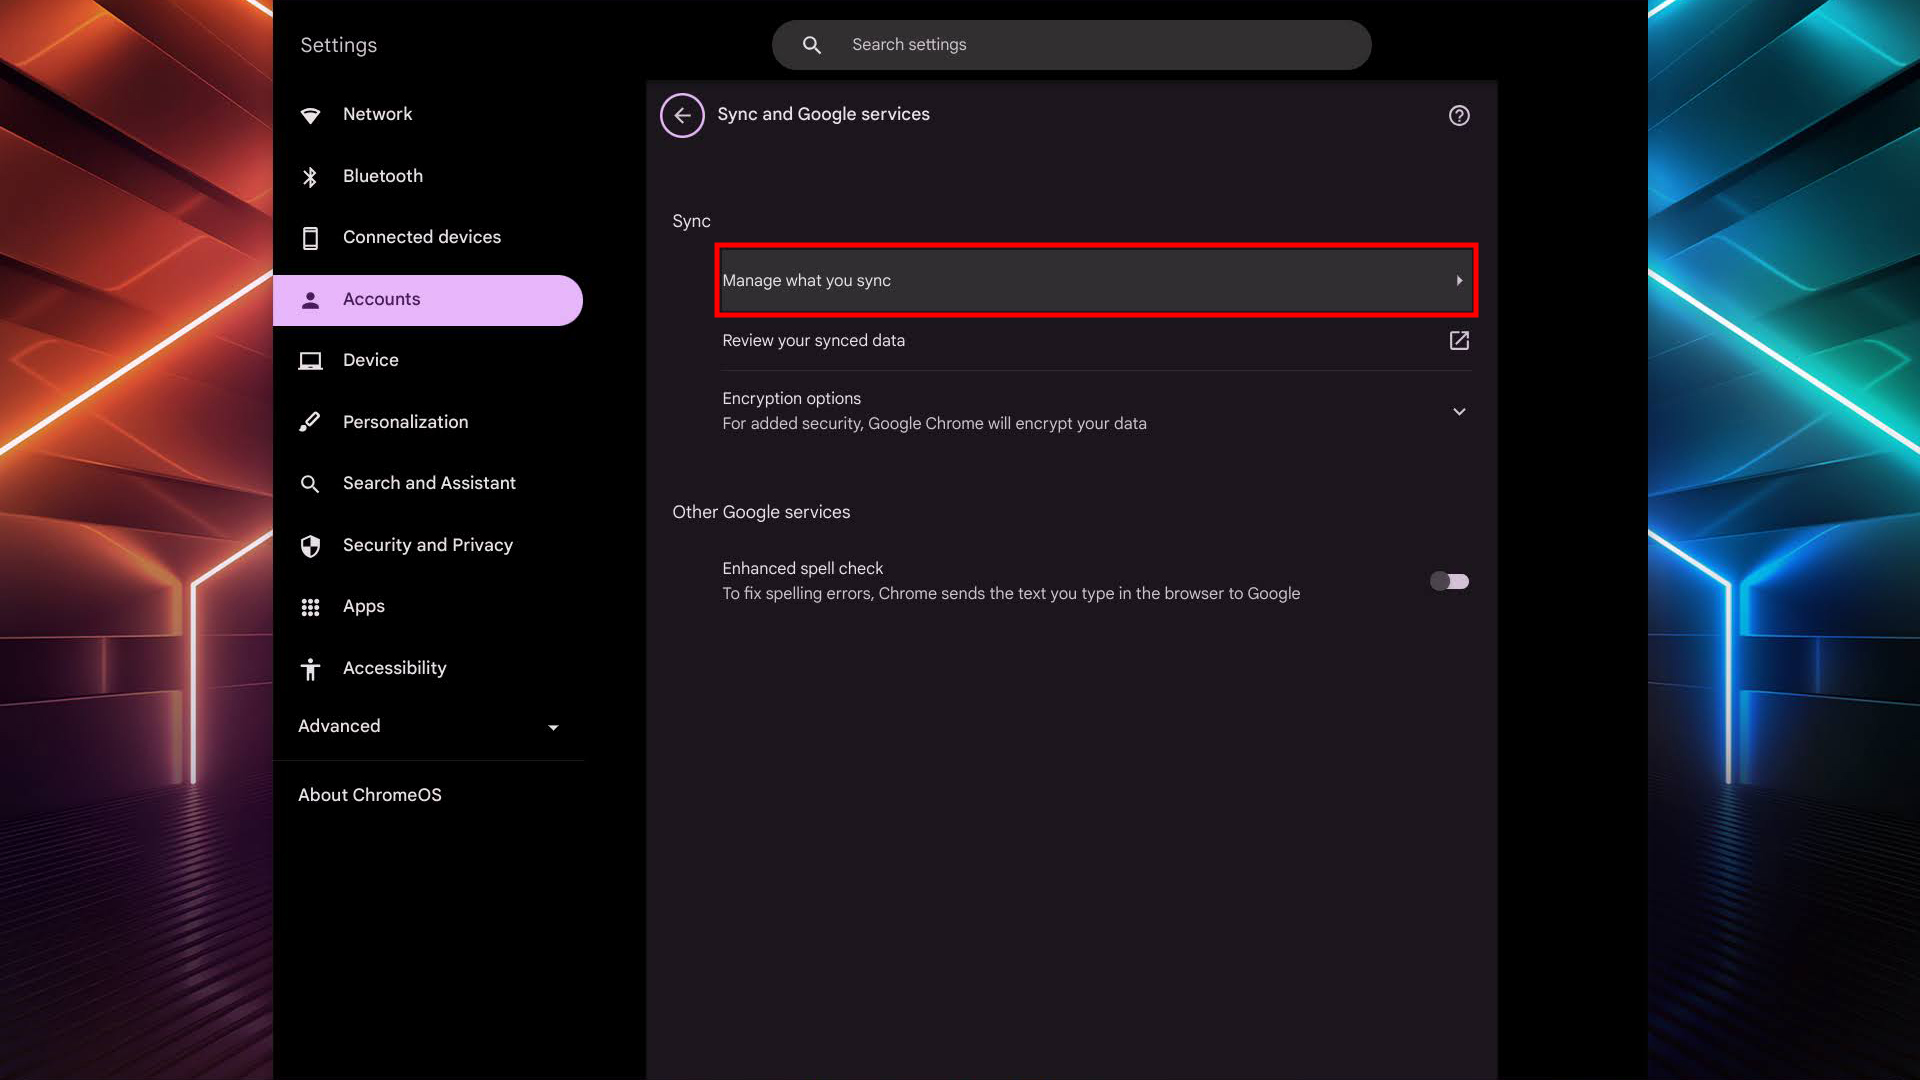Click the back arrow button
This screenshot has width=1920, height=1080.
coord(682,115)
